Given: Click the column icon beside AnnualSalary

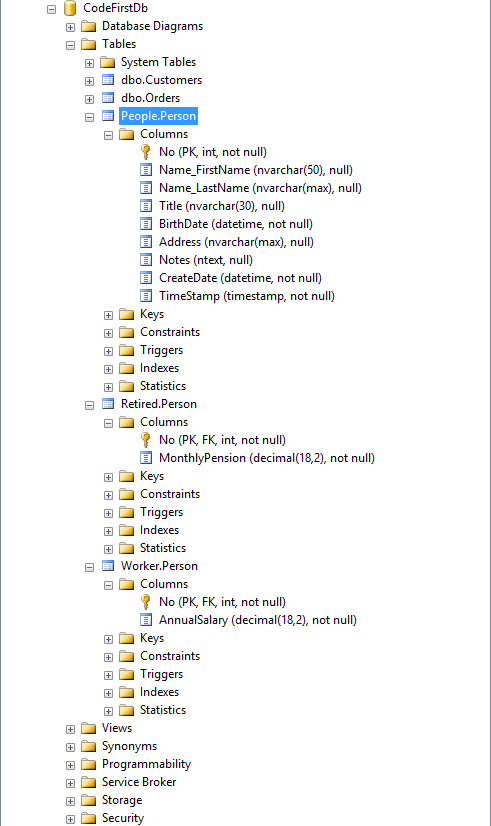Looking at the screenshot, I should pos(146,620).
